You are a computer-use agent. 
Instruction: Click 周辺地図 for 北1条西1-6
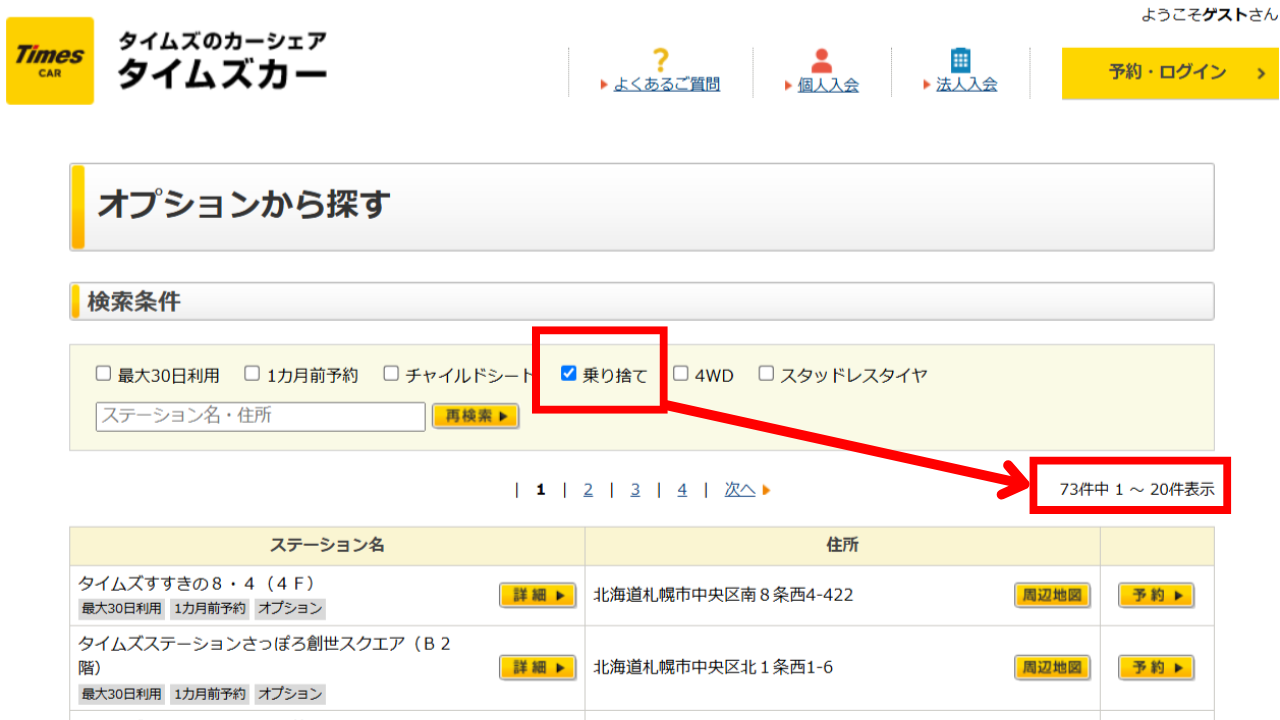[1052, 668]
